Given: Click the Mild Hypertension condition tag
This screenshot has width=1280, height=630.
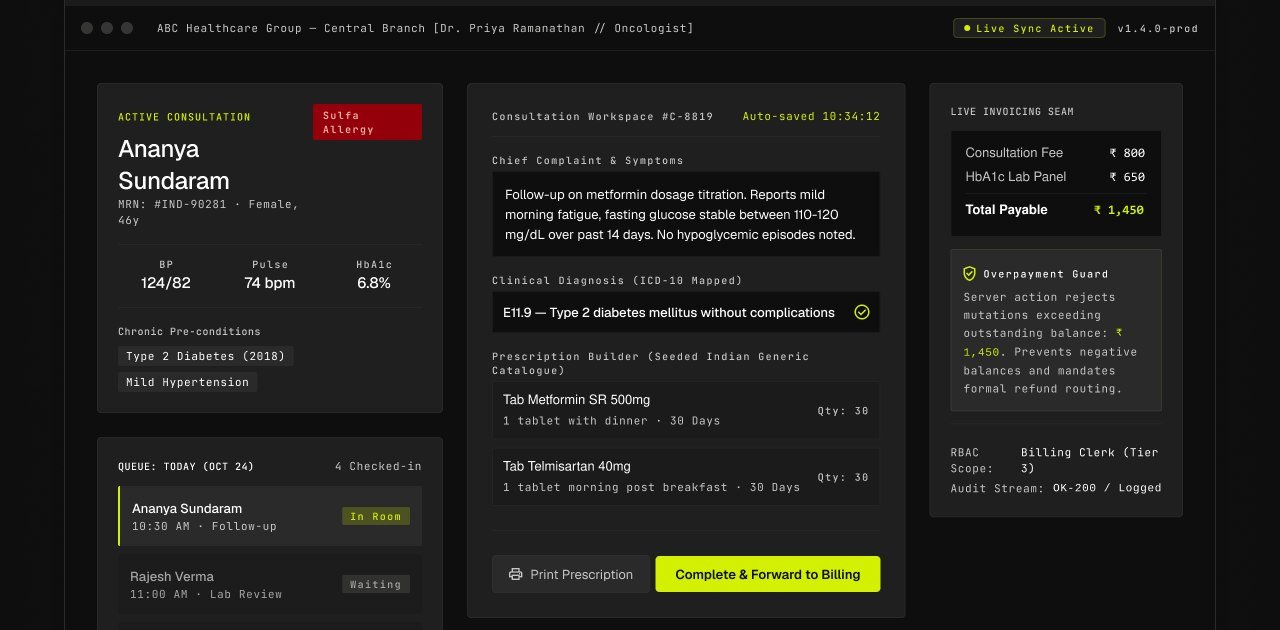Looking at the screenshot, I should point(187,382).
